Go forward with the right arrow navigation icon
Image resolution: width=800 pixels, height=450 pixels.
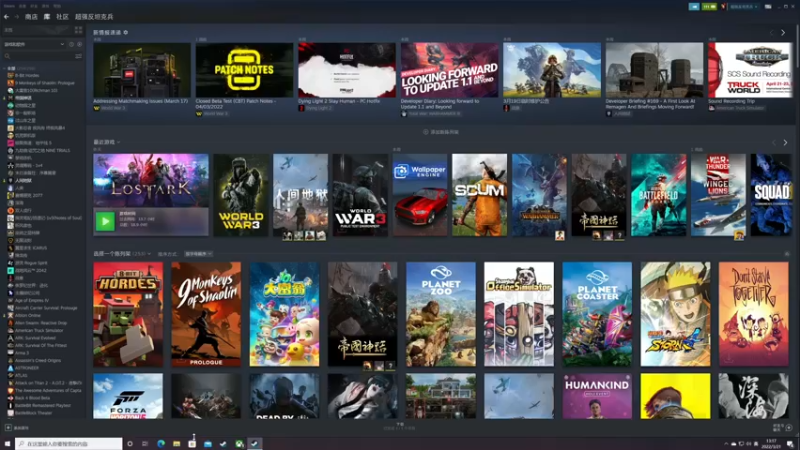point(16,17)
